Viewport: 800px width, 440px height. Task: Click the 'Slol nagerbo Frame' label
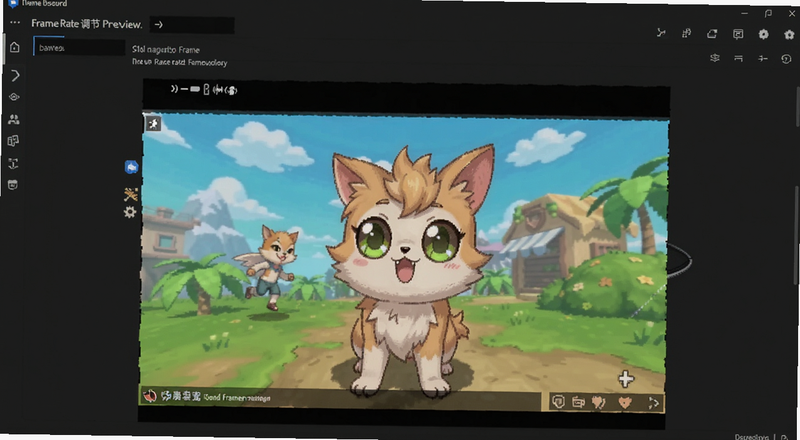click(166, 50)
